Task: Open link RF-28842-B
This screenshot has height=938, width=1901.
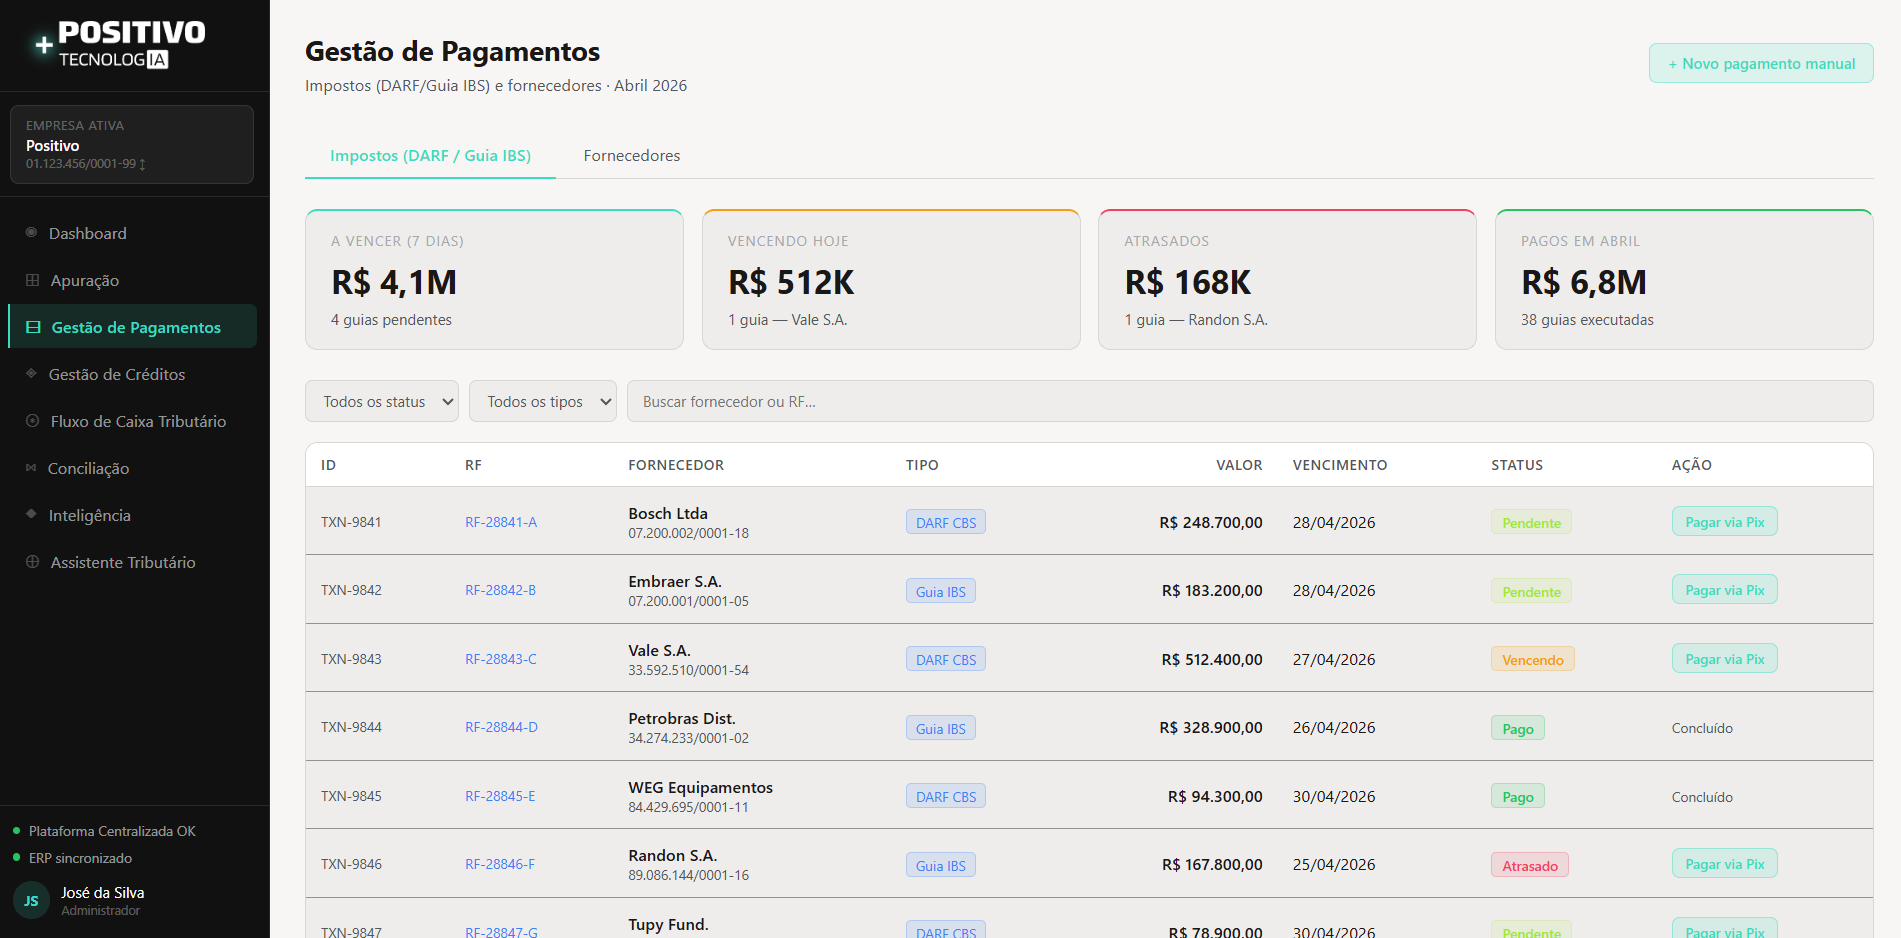Action: (500, 590)
